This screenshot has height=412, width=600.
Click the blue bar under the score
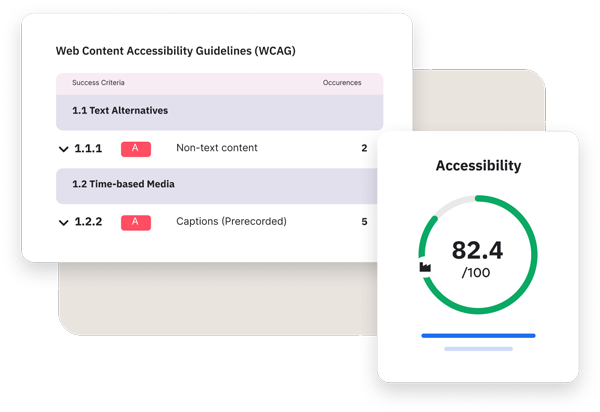478,336
